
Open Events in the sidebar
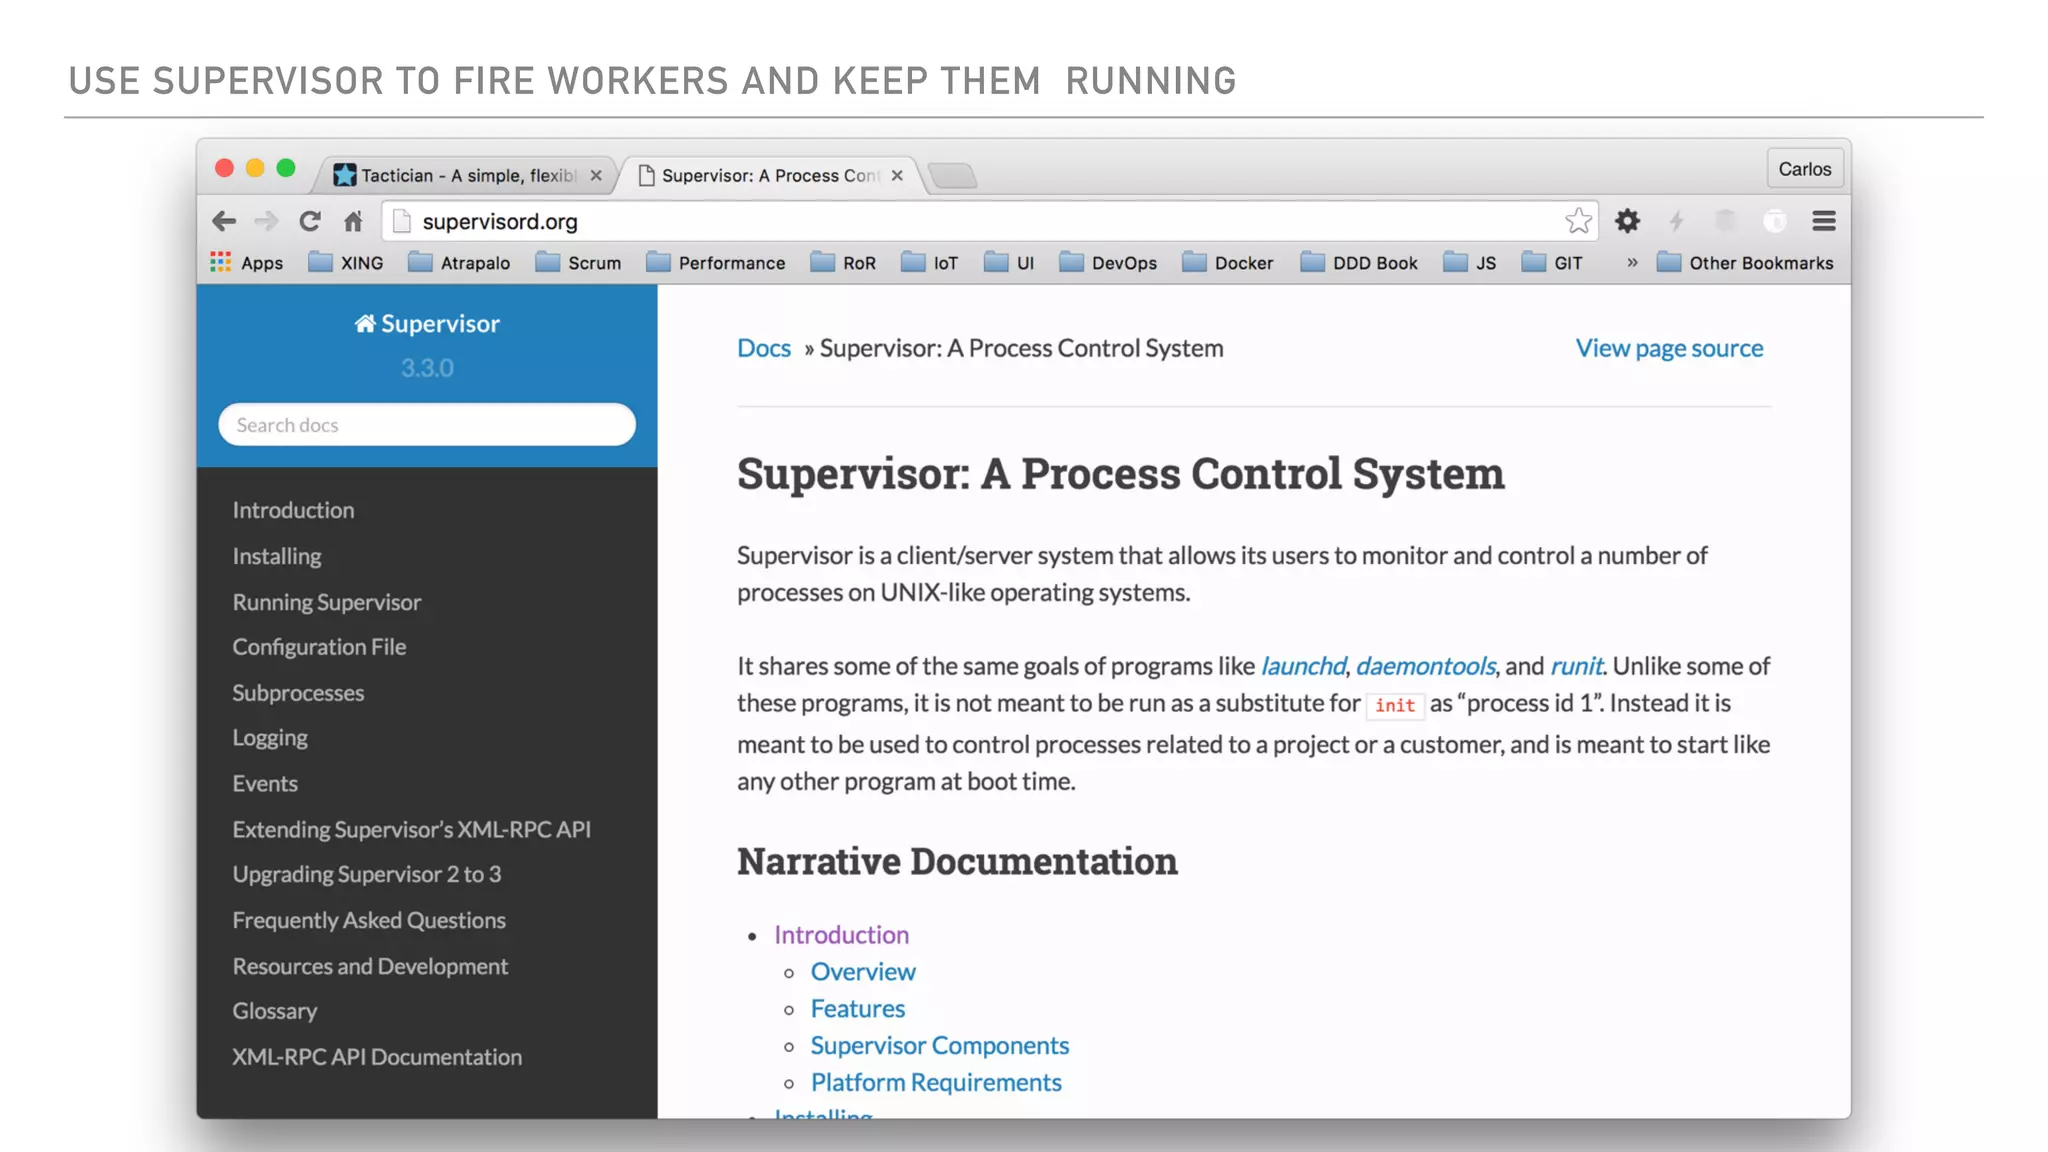click(265, 784)
